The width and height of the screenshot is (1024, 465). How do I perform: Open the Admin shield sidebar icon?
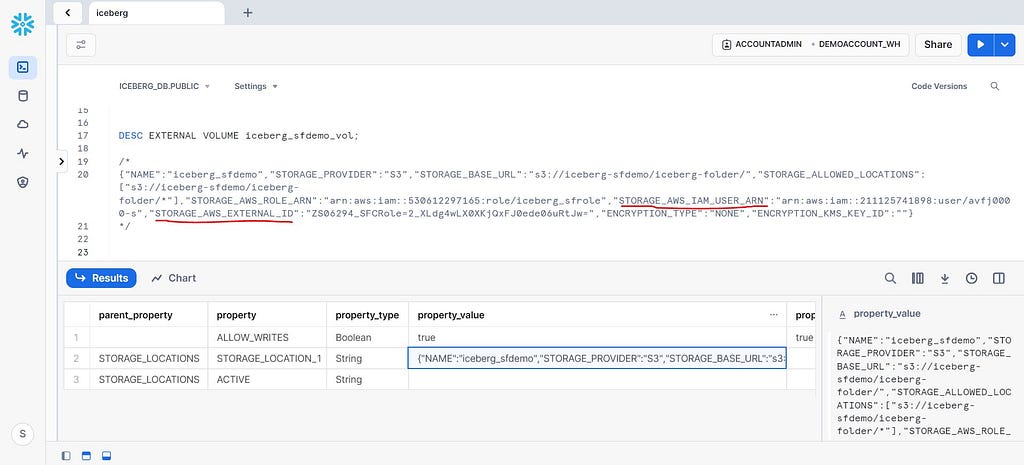click(23, 182)
